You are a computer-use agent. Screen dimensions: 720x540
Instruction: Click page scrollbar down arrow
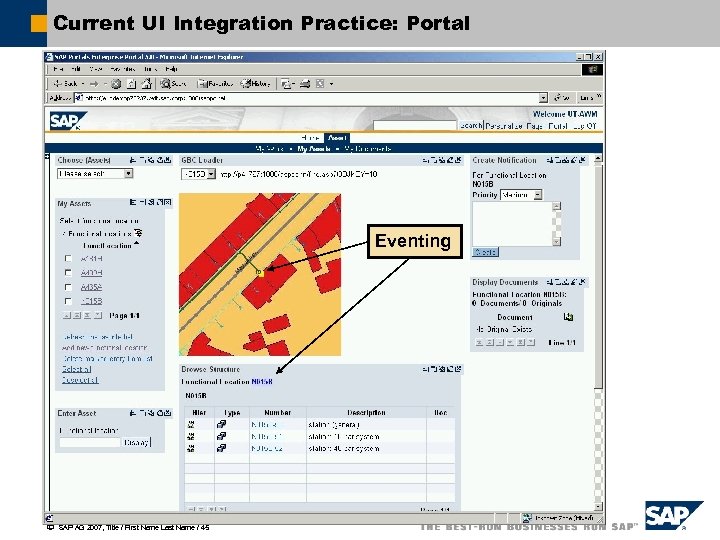pyautogui.click(x=598, y=506)
